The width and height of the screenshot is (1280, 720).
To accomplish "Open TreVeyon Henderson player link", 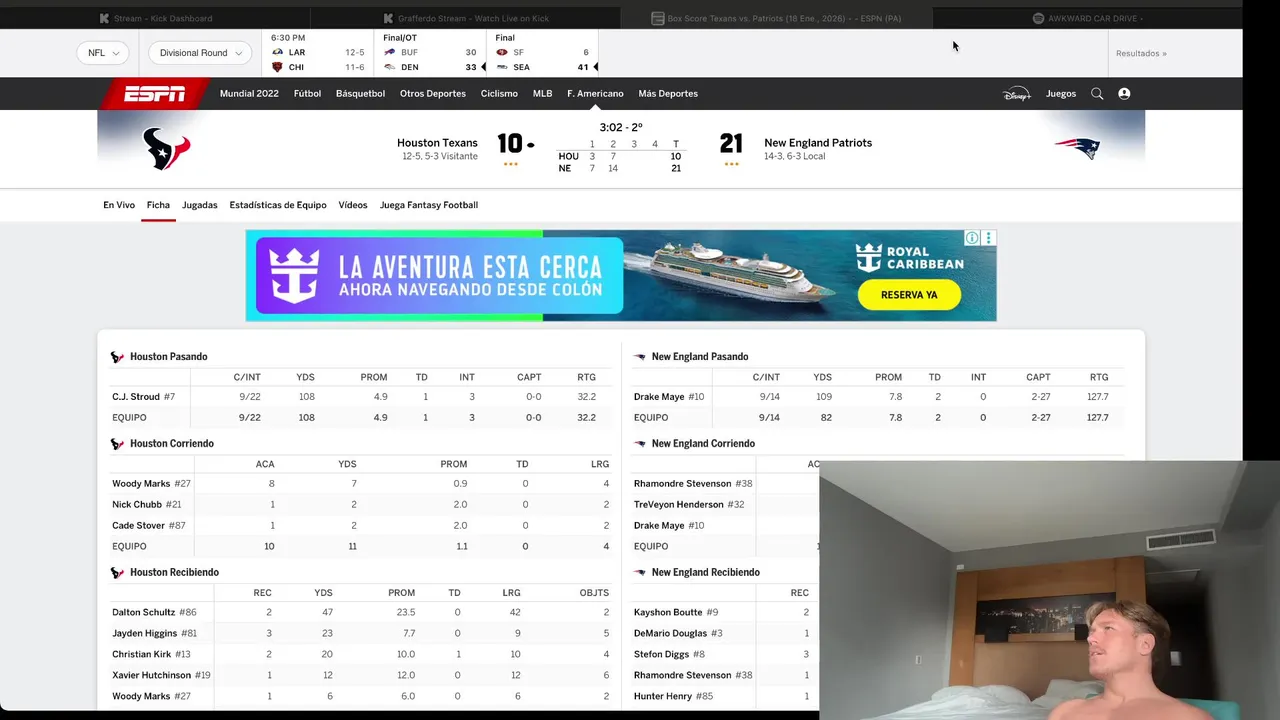I will tap(679, 505).
